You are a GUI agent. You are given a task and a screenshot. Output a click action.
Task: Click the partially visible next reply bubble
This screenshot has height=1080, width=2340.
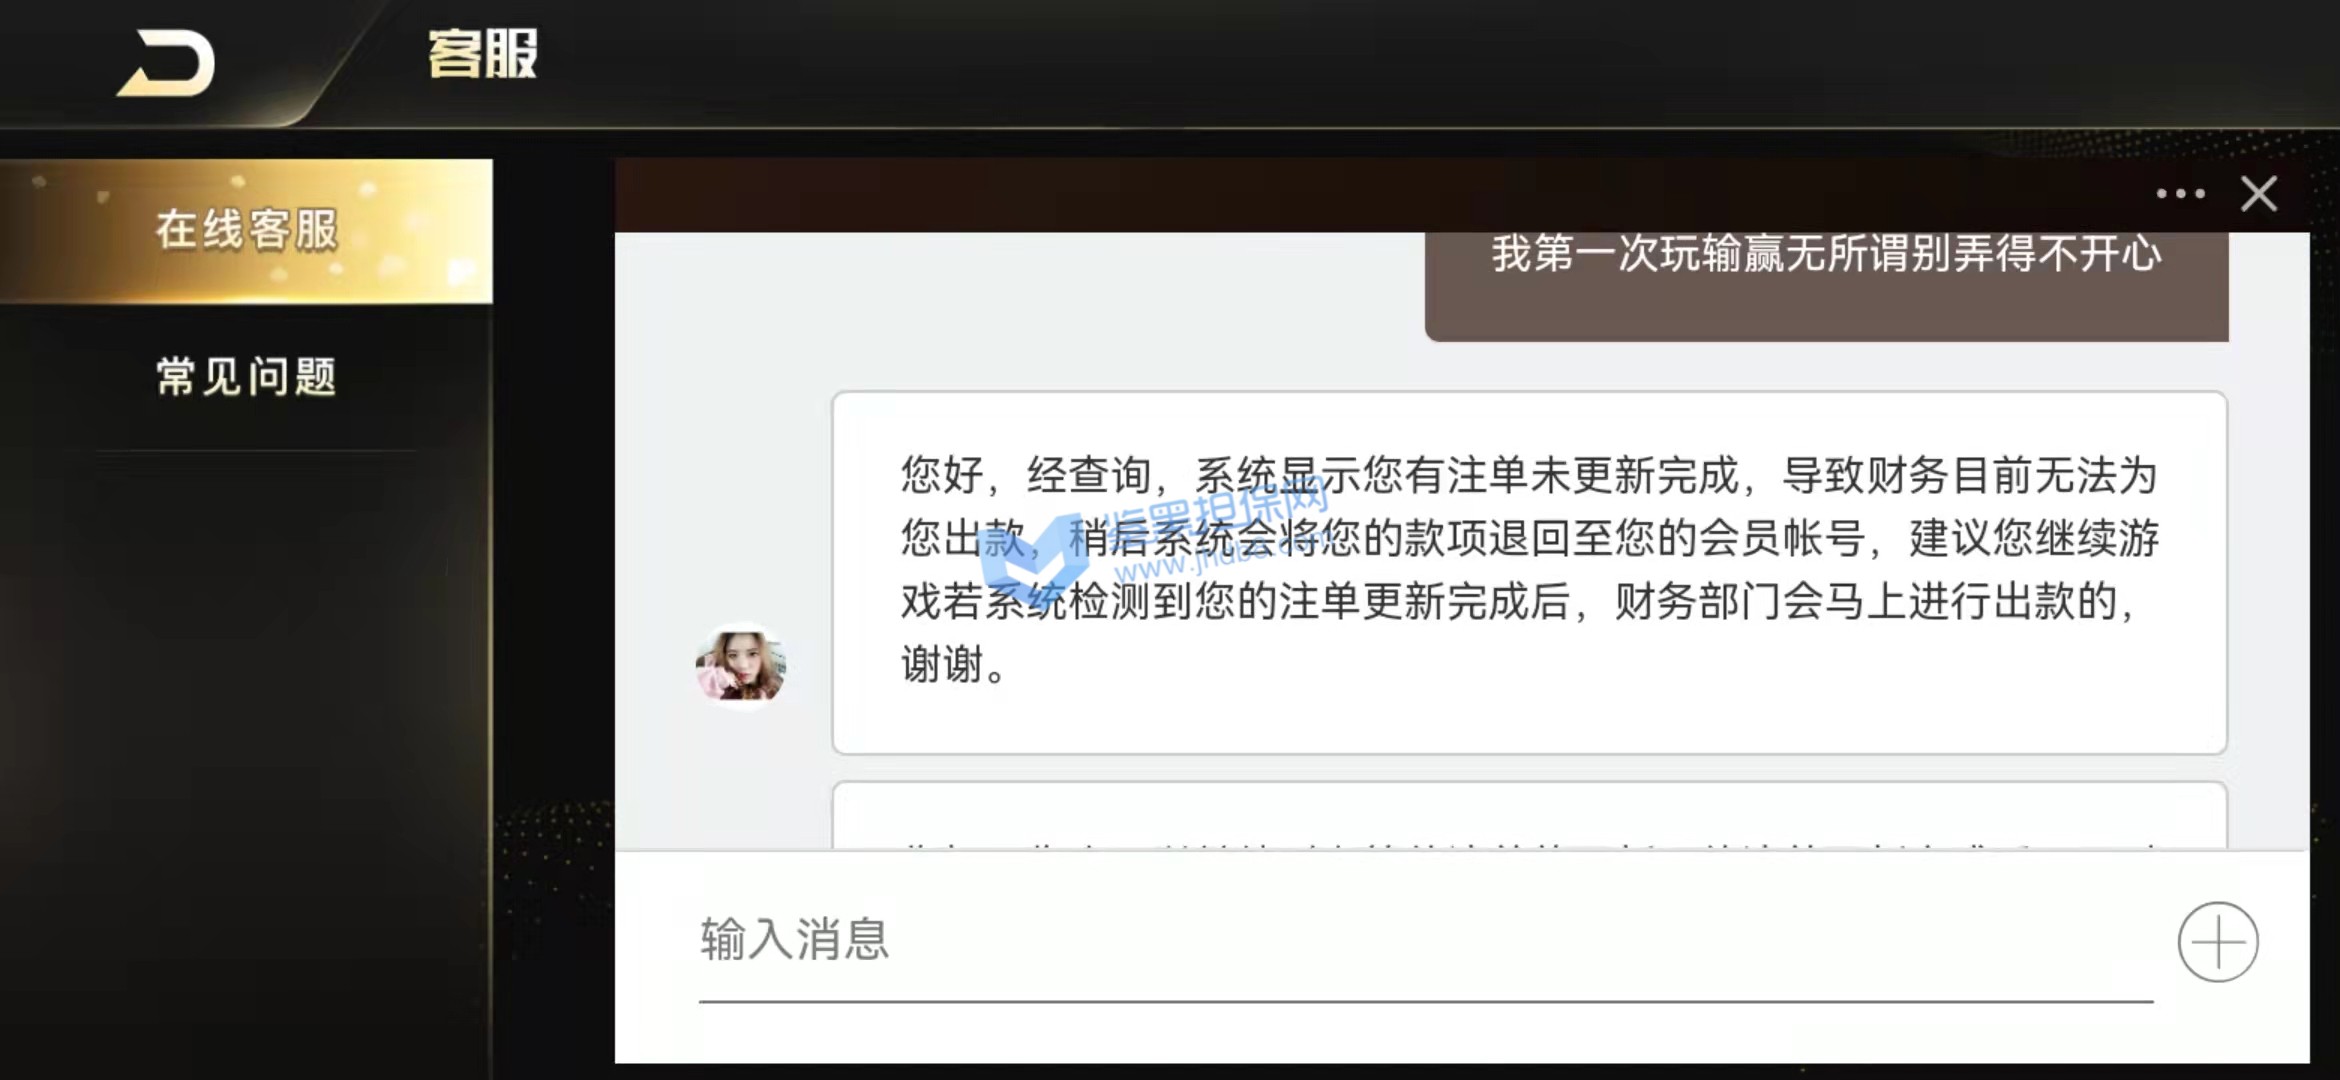(x=1529, y=816)
